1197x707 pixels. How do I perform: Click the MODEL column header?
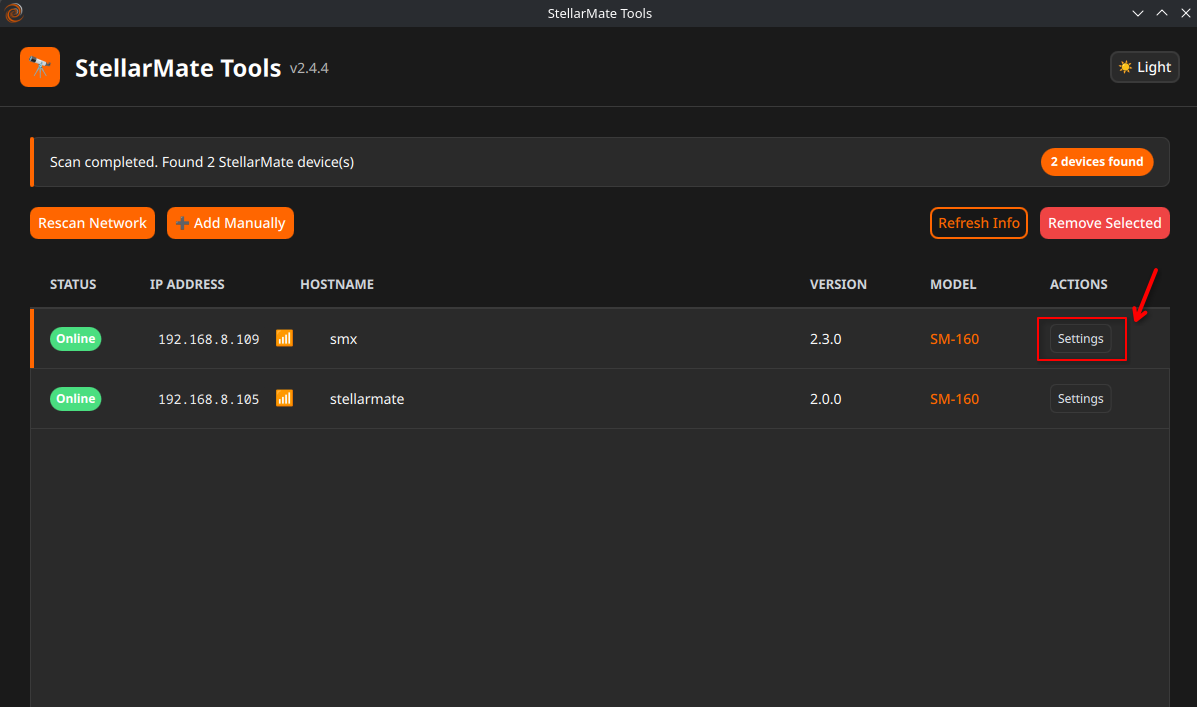pos(953,284)
